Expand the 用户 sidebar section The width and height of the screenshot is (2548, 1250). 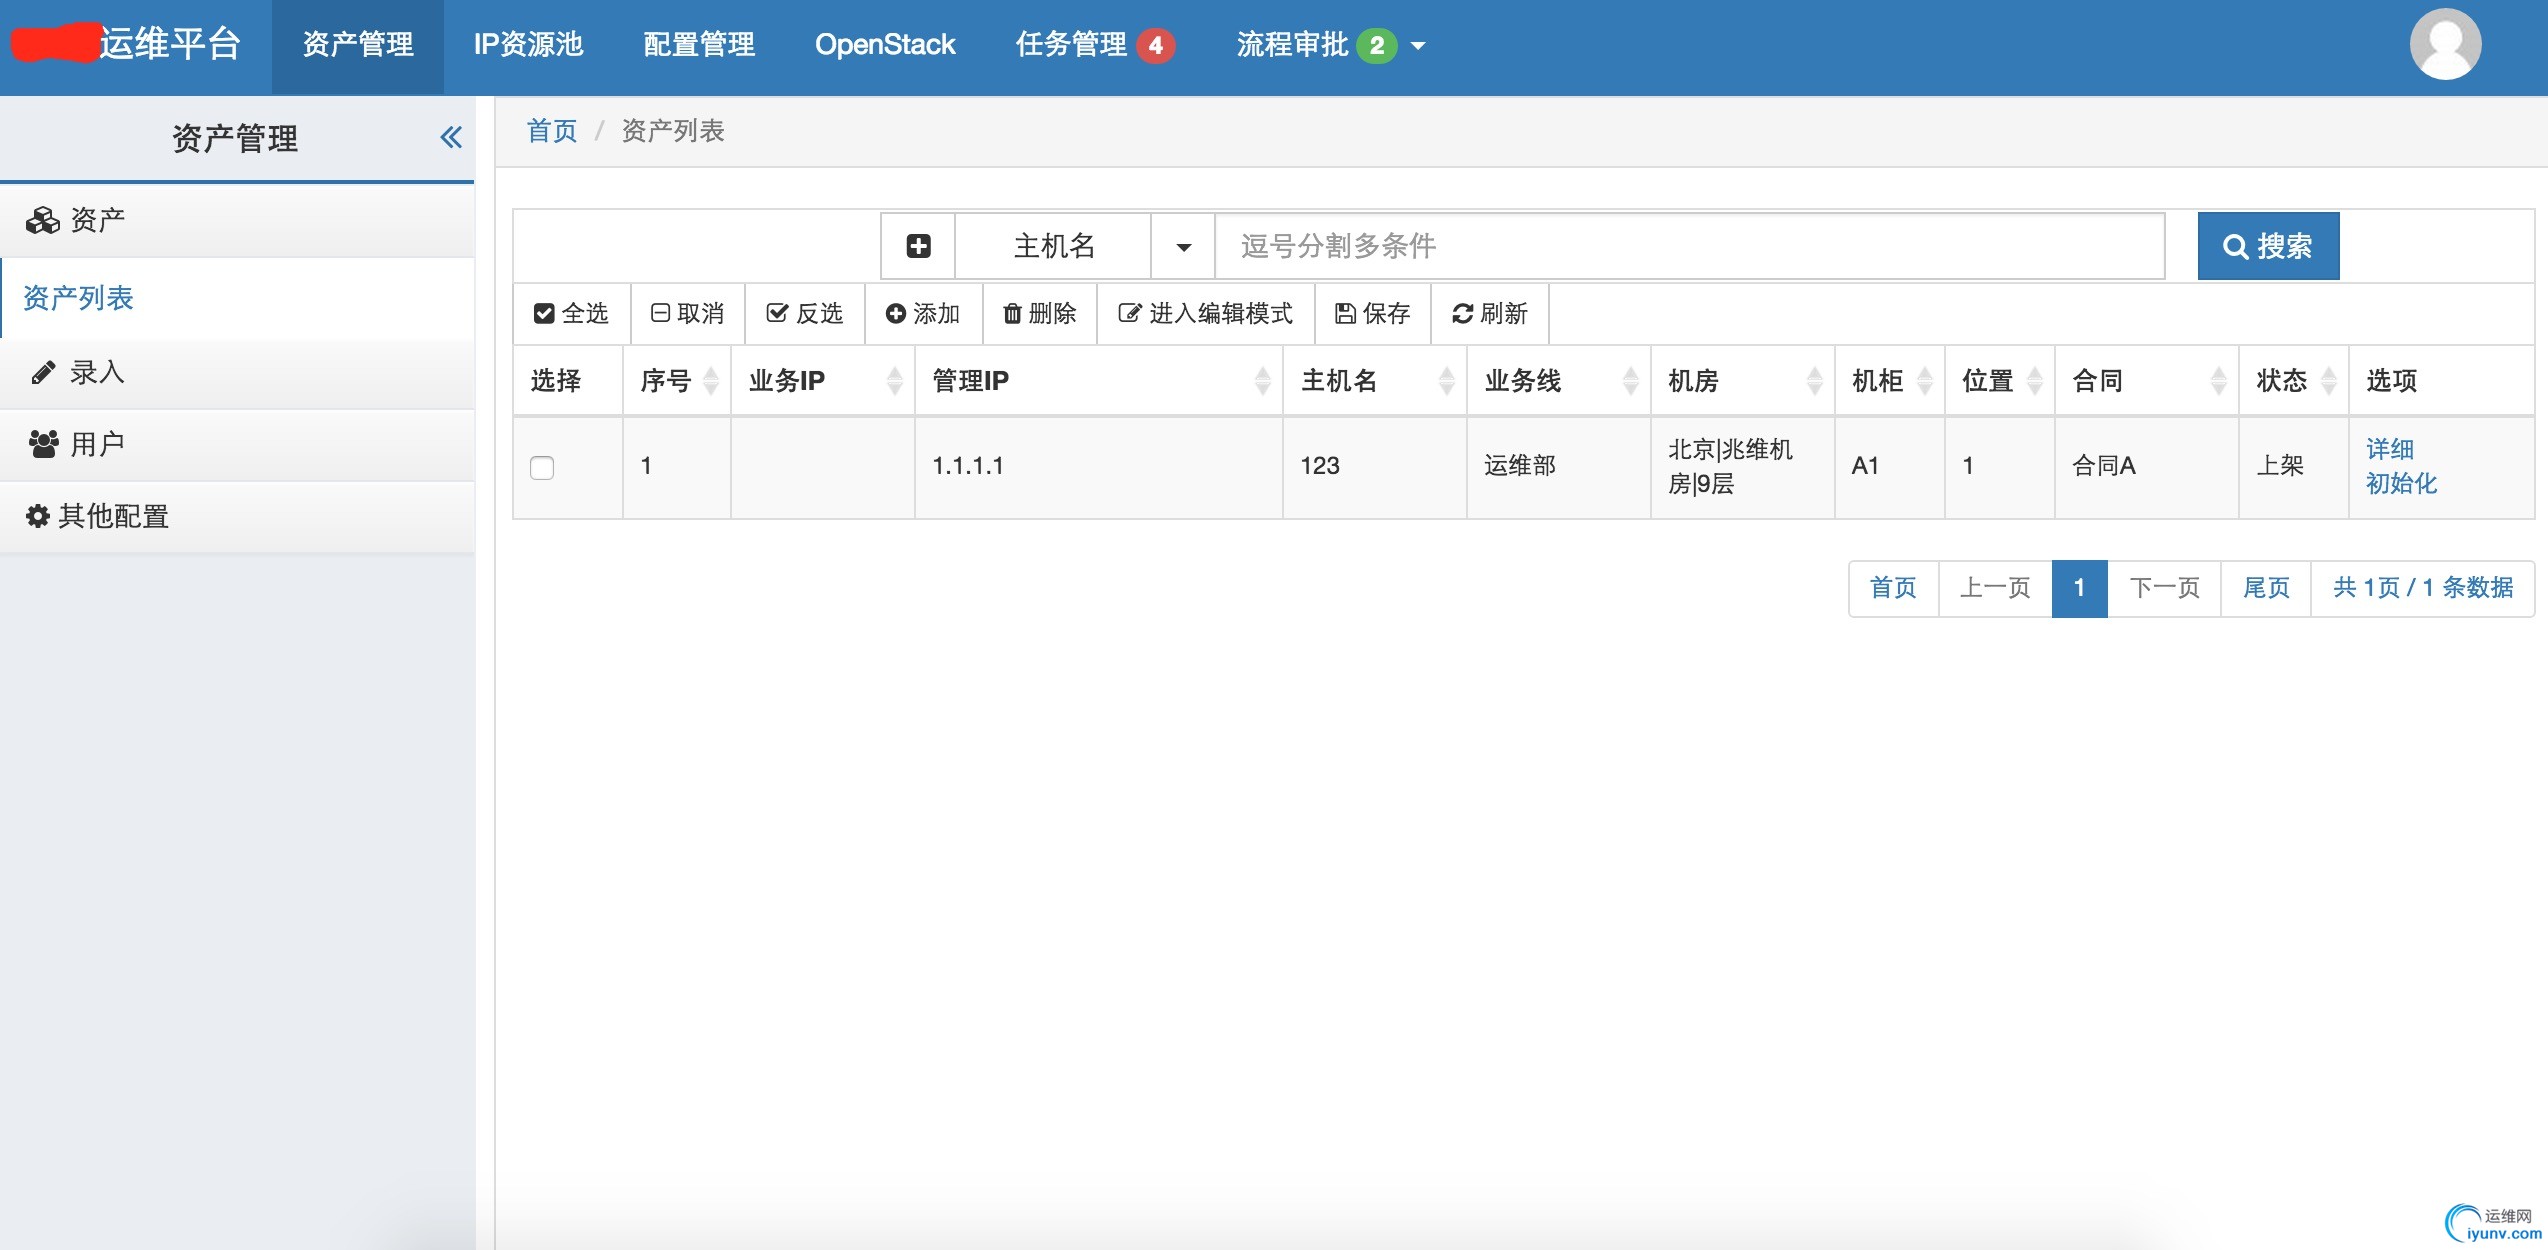pos(237,444)
